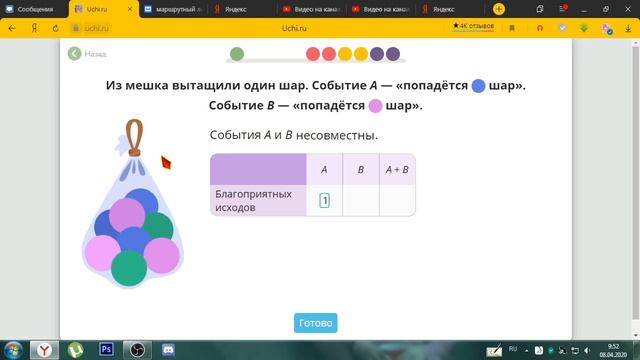Open the 4K отзывов reviews link

pos(473,26)
